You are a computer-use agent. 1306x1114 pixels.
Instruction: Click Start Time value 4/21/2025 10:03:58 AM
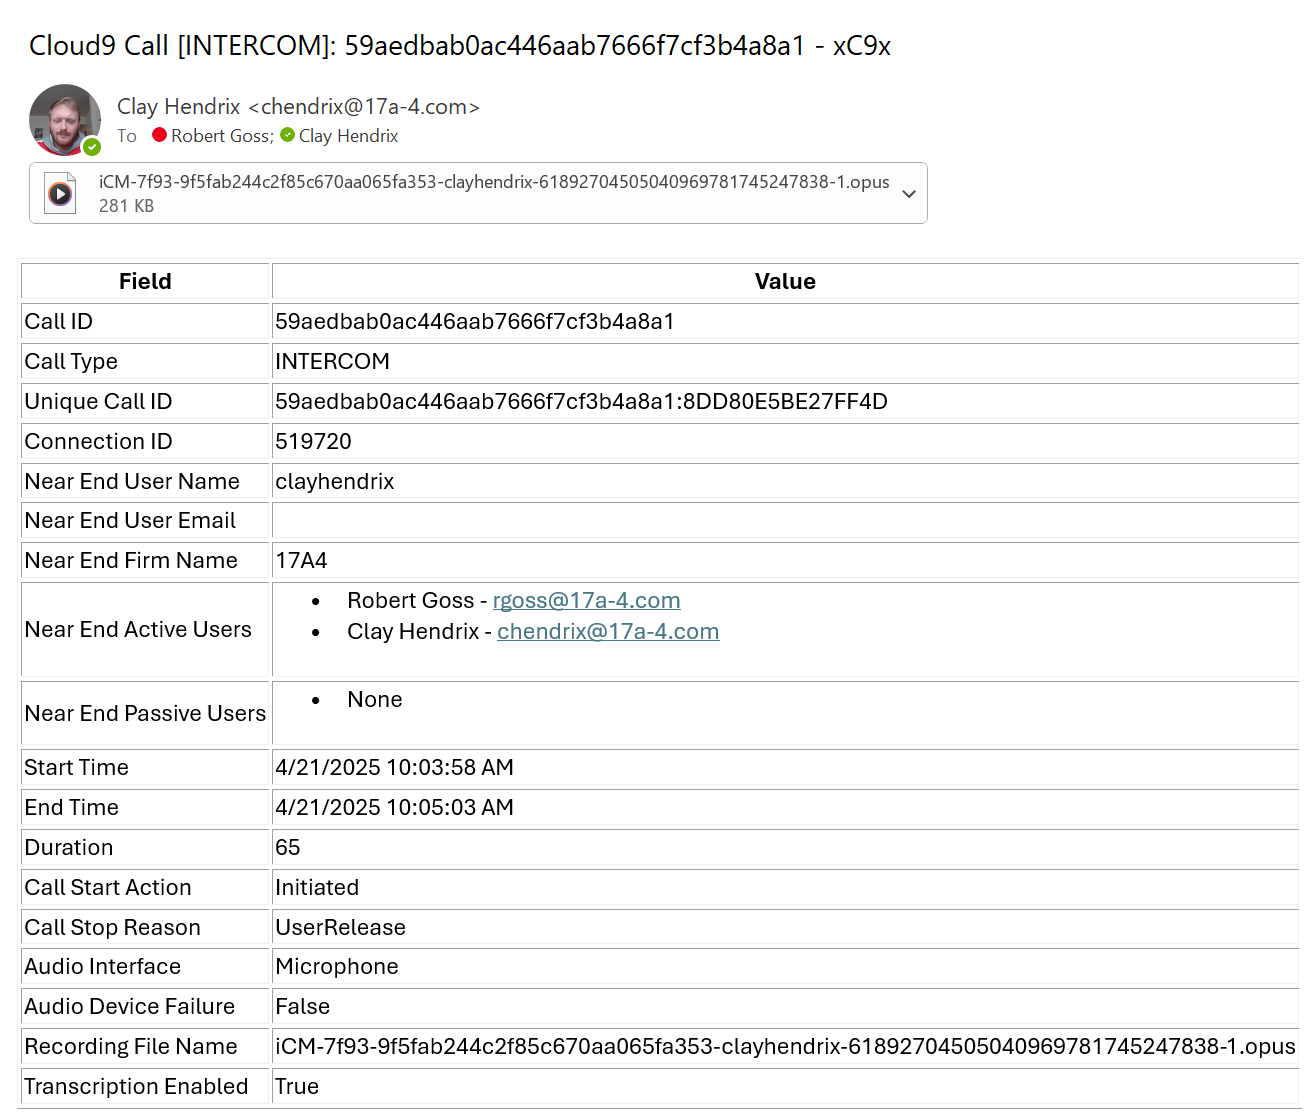tap(394, 767)
